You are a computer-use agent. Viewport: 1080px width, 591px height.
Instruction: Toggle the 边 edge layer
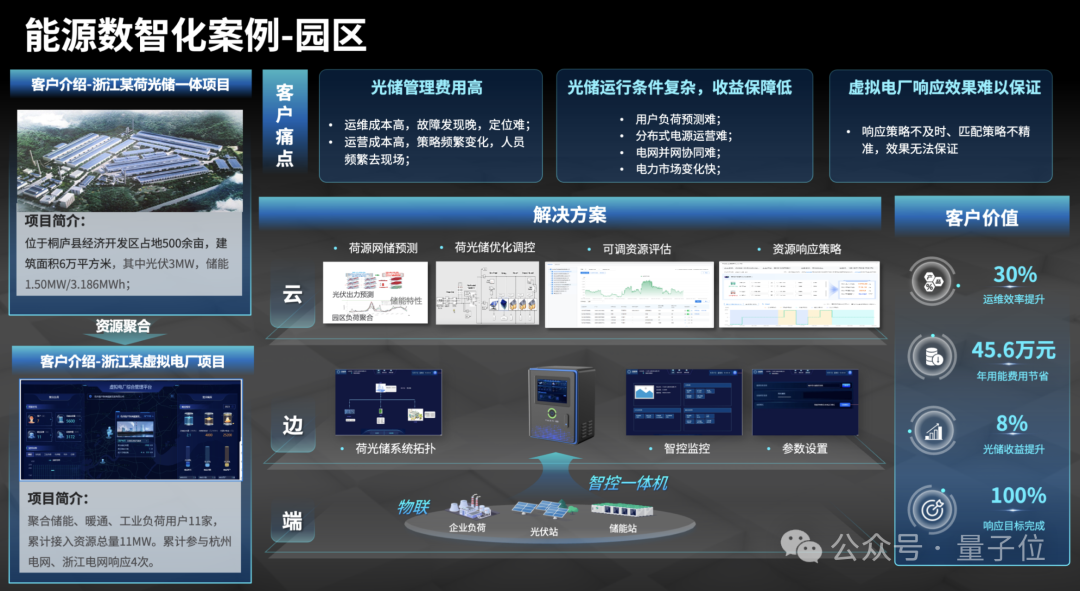point(291,422)
